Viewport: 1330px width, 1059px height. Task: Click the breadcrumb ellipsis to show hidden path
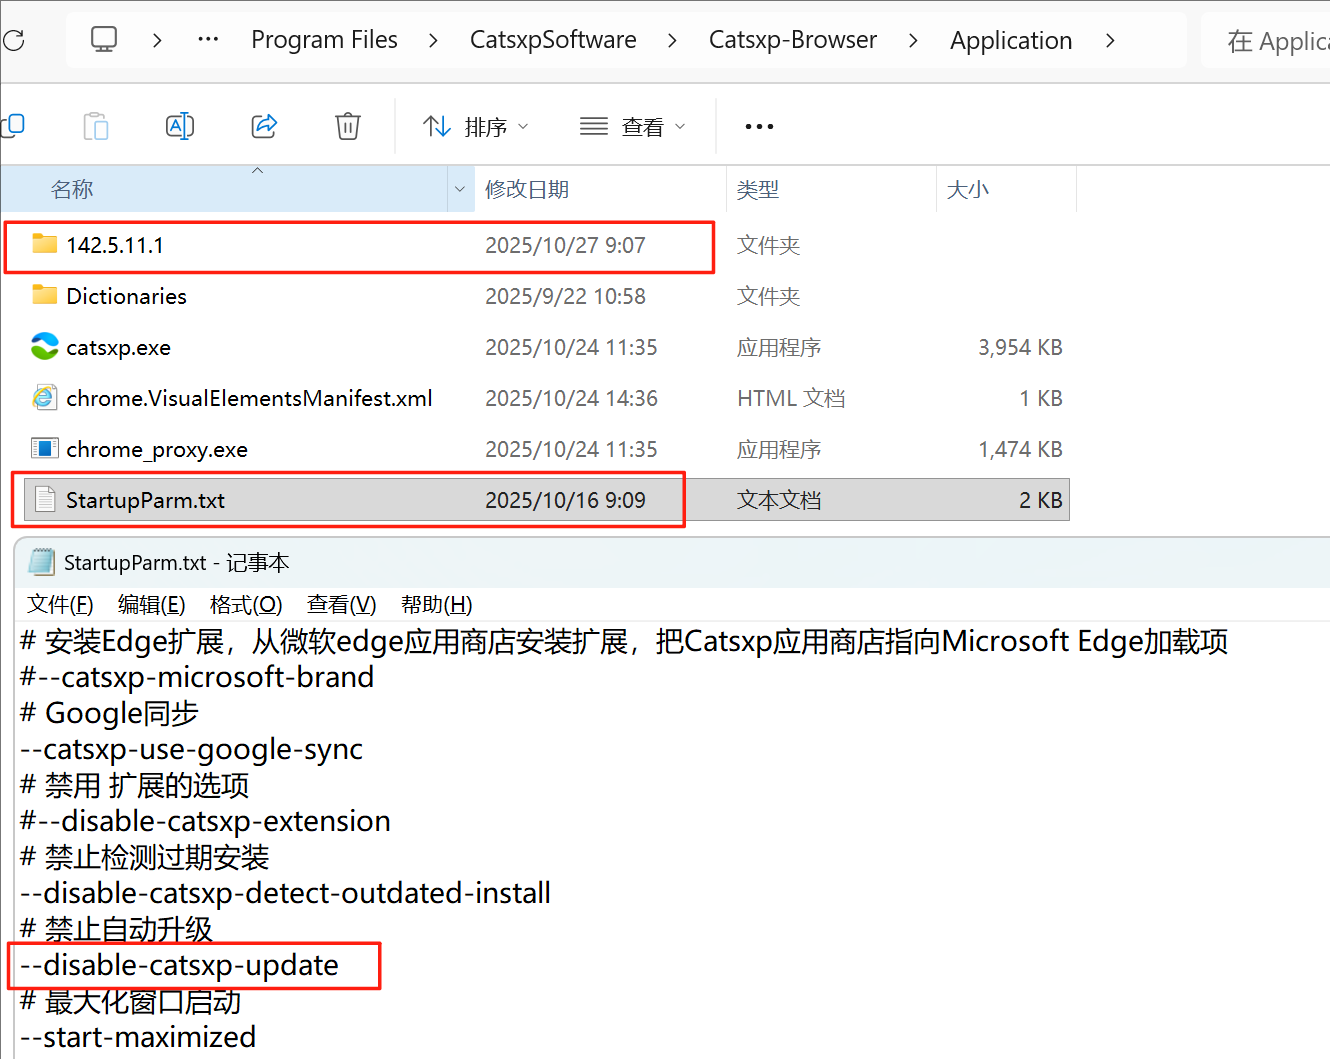click(x=208, y=39)
